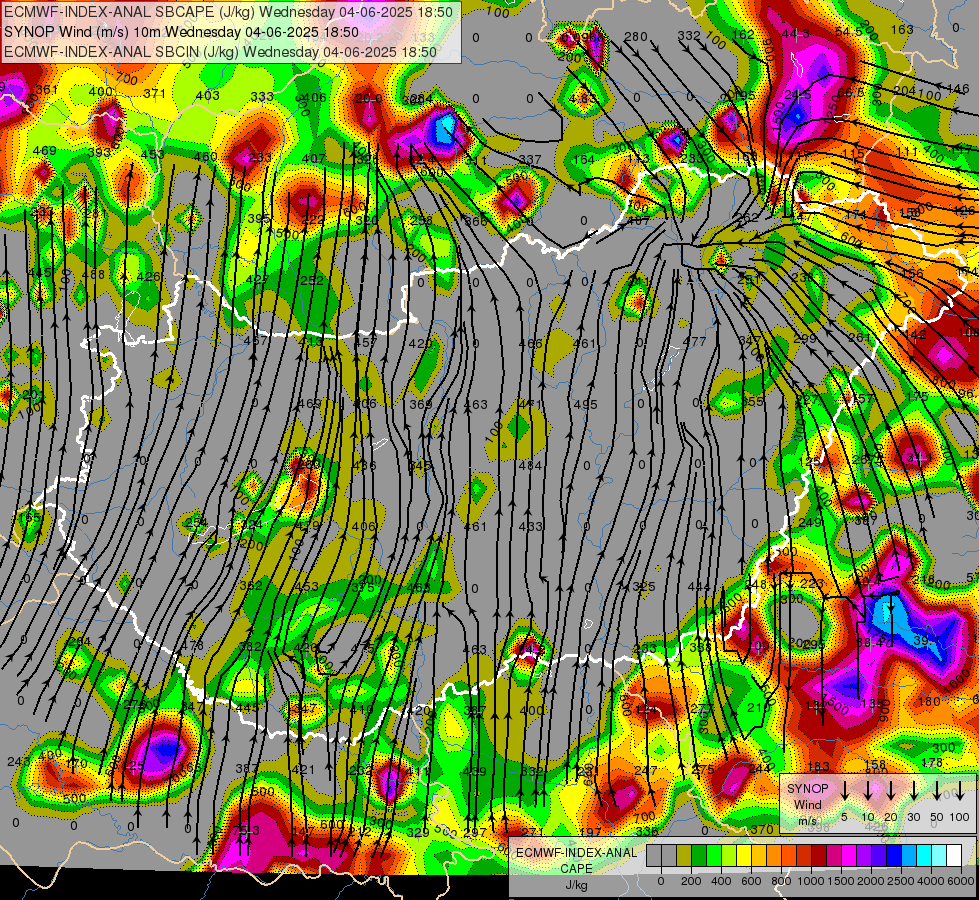Viewport: 979px width, 900px height.
Task: Click the map value '299'
Action: (x=805, y=339)
